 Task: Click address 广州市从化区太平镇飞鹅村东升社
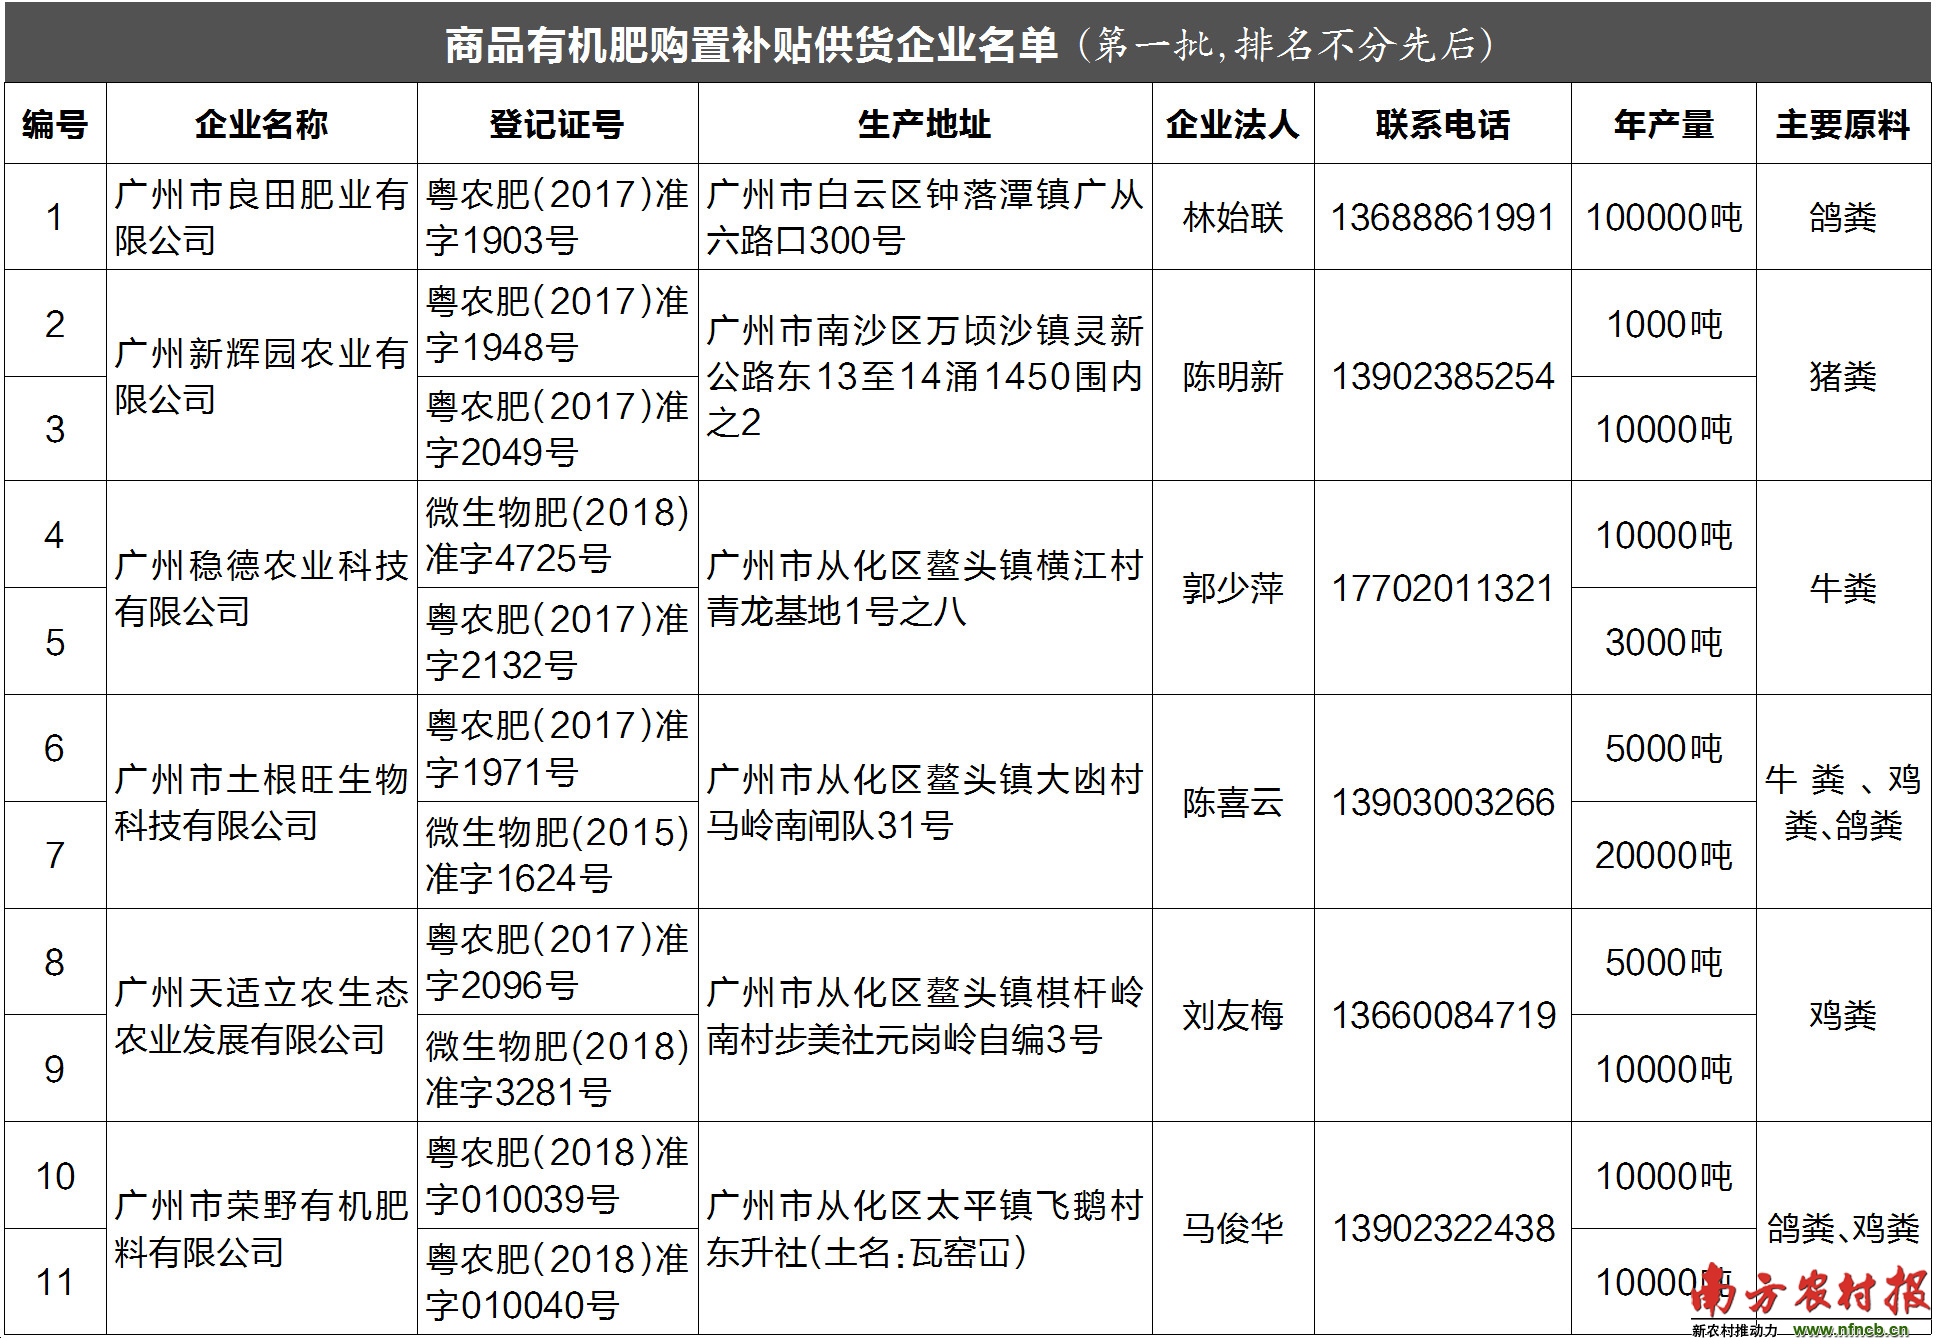click(925, 1228)
